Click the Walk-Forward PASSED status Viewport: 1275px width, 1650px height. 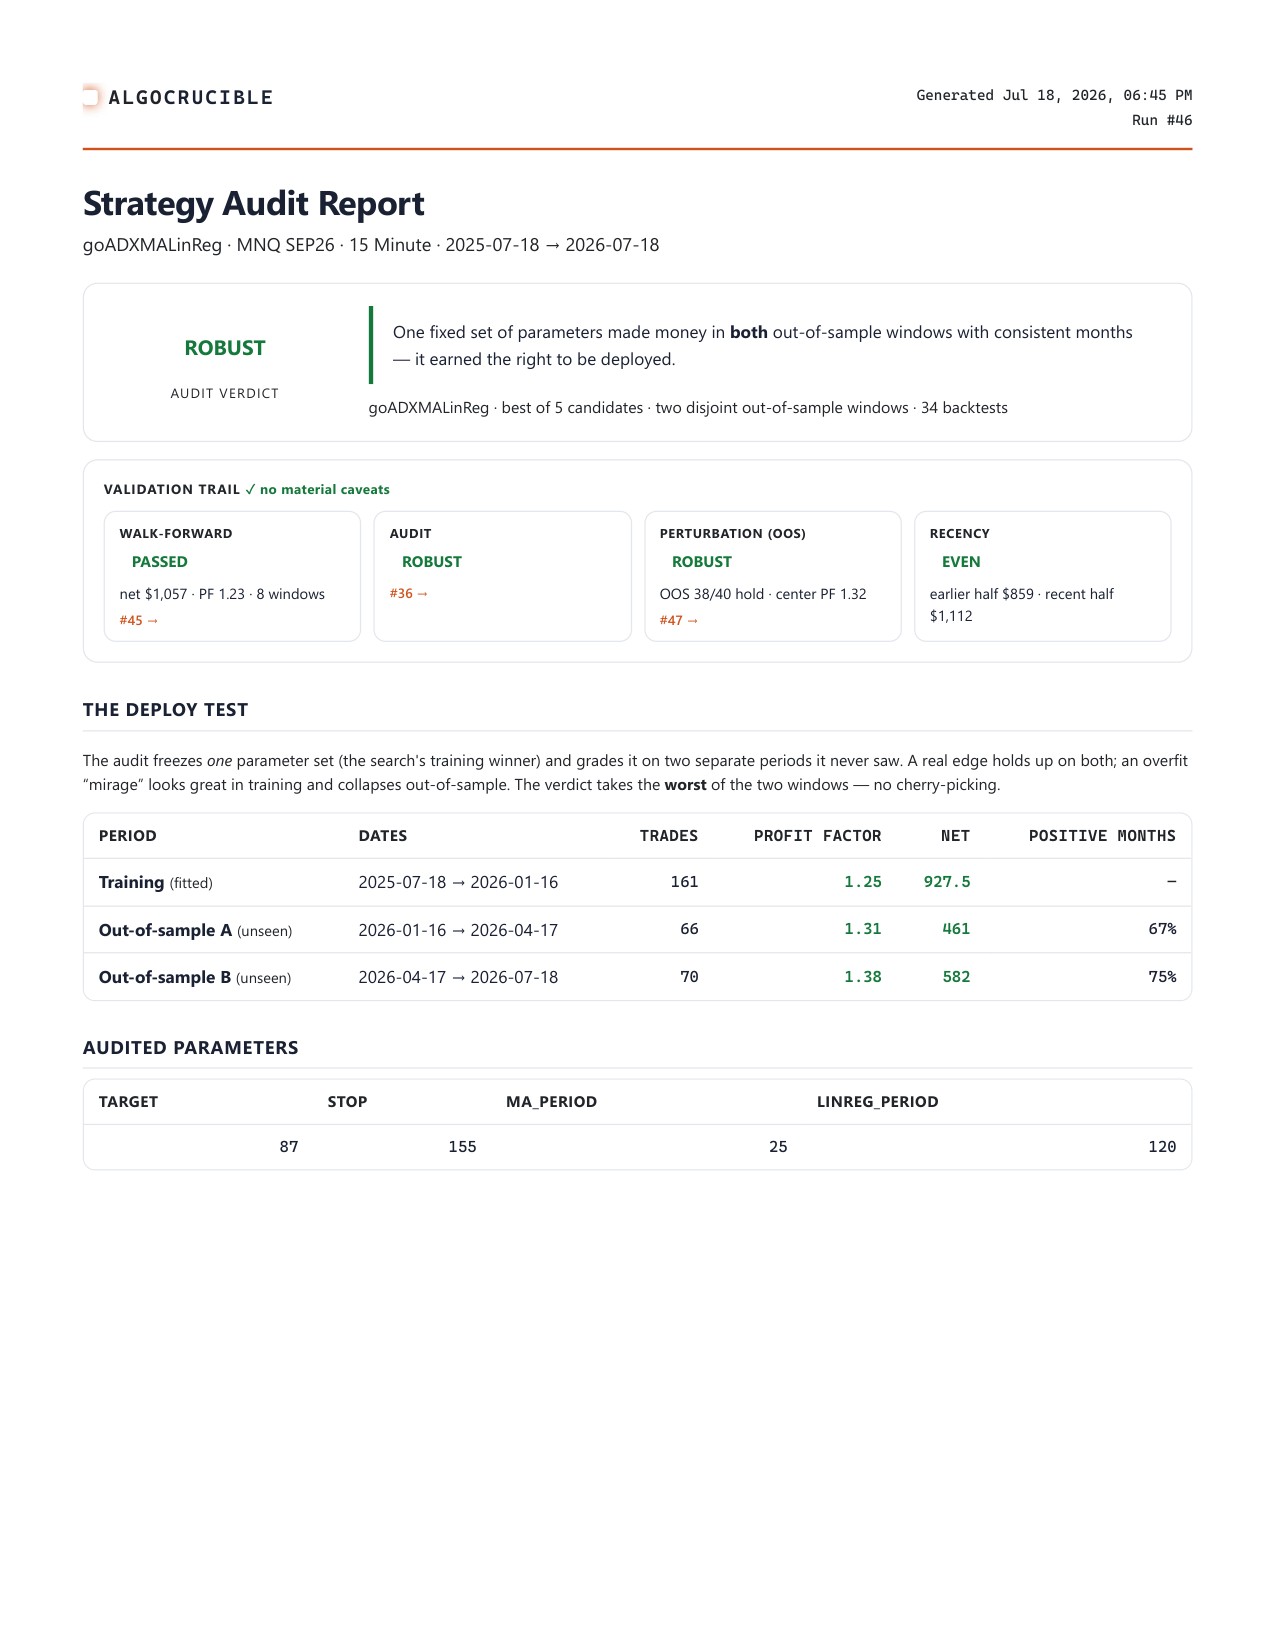coord(160,562)
